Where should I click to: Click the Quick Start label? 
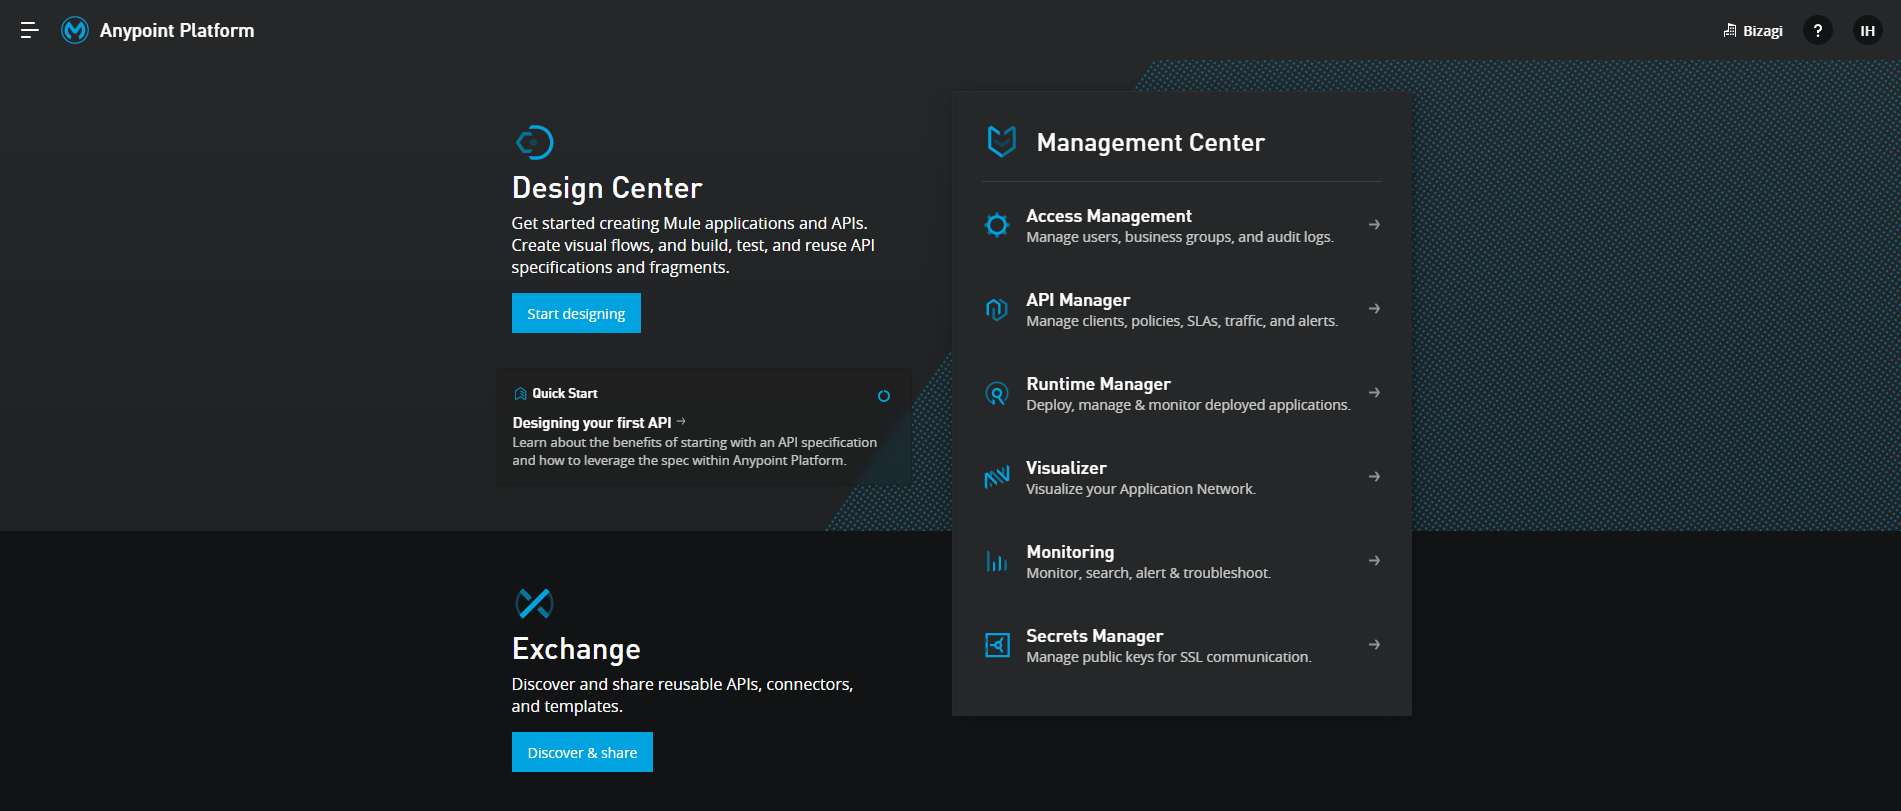[565, 394]
